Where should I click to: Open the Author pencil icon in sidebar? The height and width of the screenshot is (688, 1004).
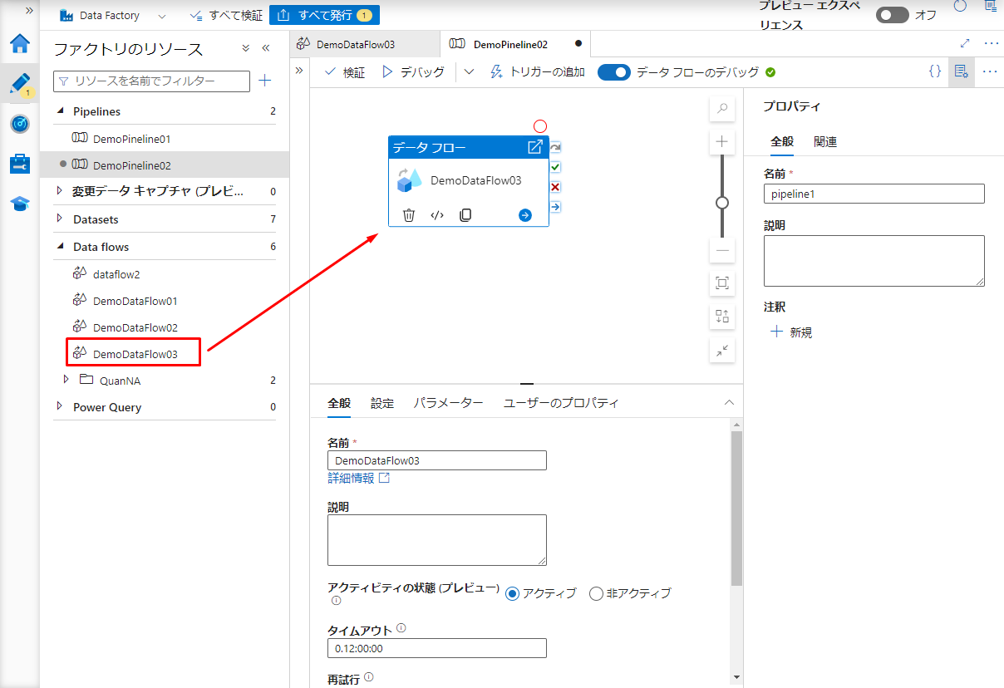pos(20,84)
